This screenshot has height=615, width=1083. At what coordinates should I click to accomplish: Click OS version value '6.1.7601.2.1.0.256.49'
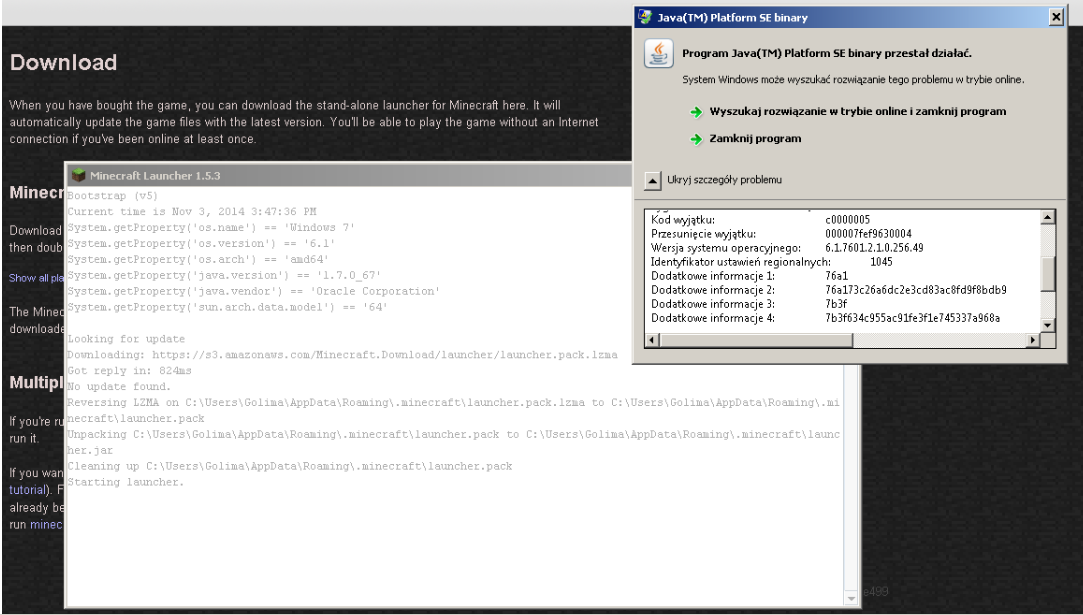click(x=874, y=247)
